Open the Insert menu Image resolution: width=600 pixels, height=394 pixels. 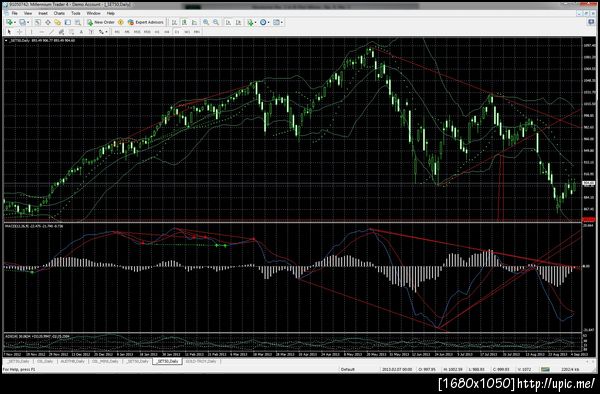pos(43,13)
